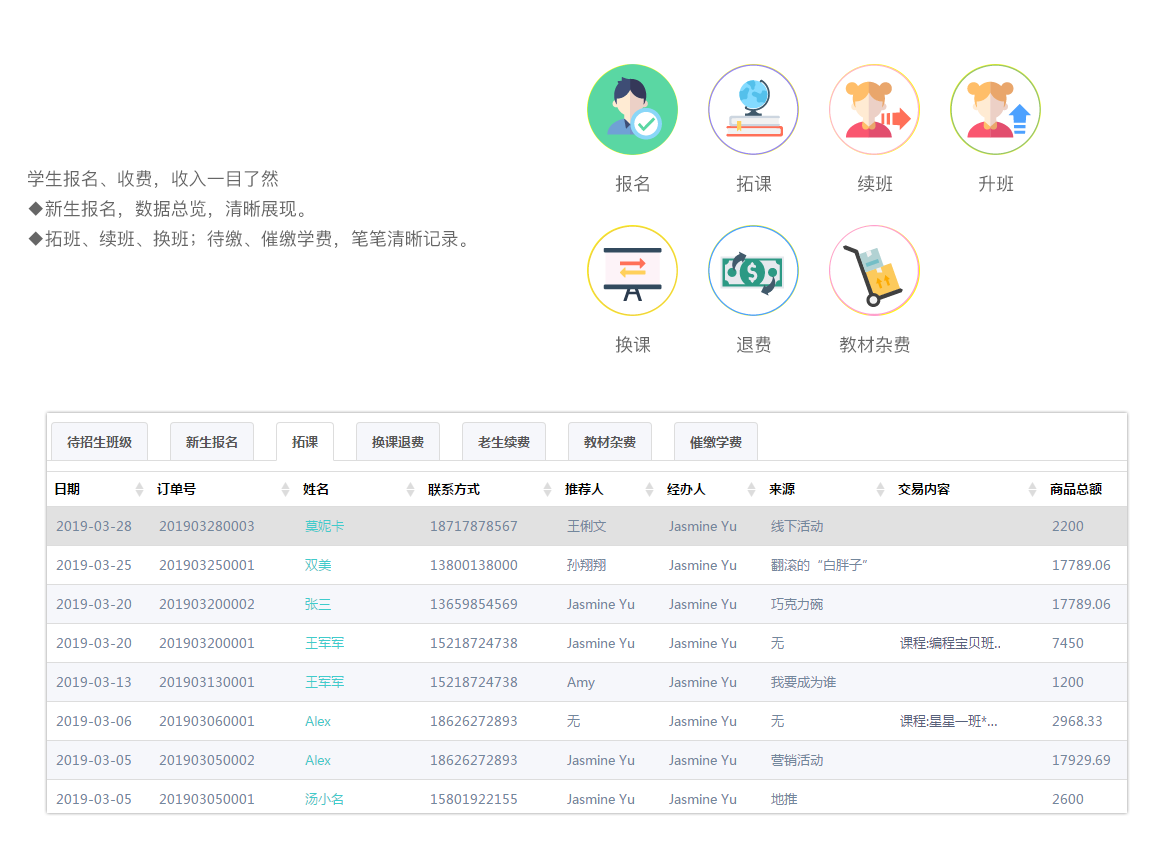The width and height of the screenshot is (1167, 846).
Task: Open the 拓课 globe and books icon
Action: click(x=753, y=110)
